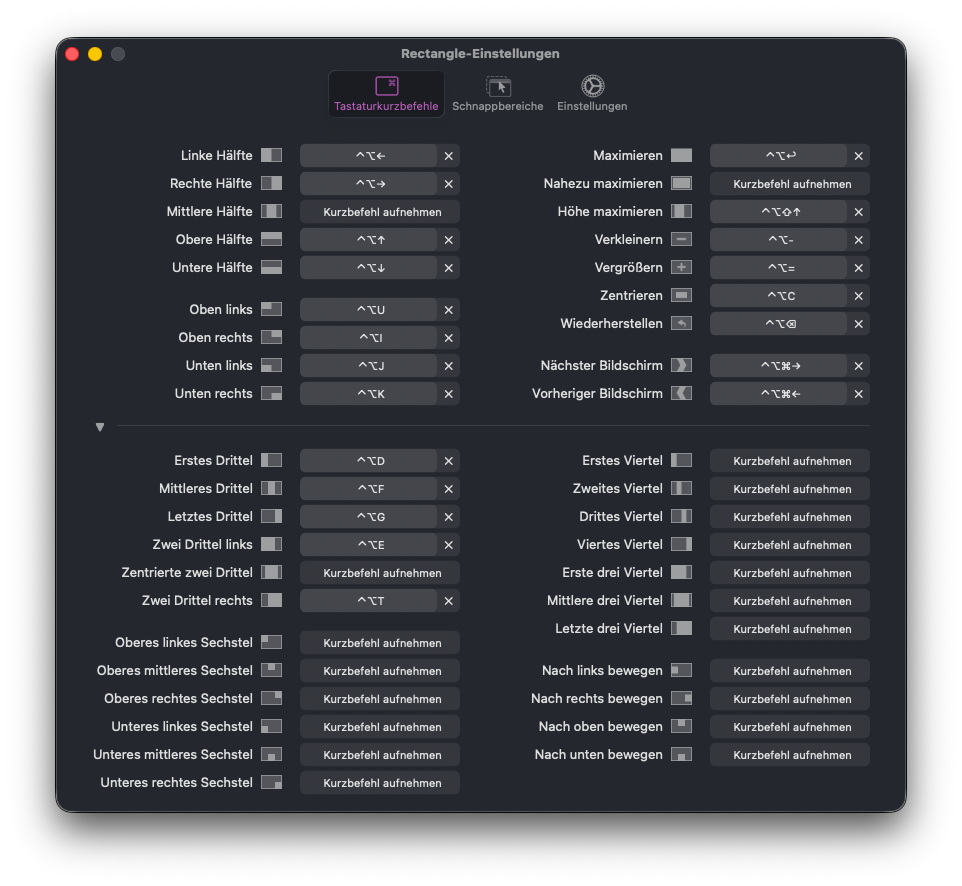Click the Verkleinern minus icon
Viewport: 962px width, 886px height.
681,240
